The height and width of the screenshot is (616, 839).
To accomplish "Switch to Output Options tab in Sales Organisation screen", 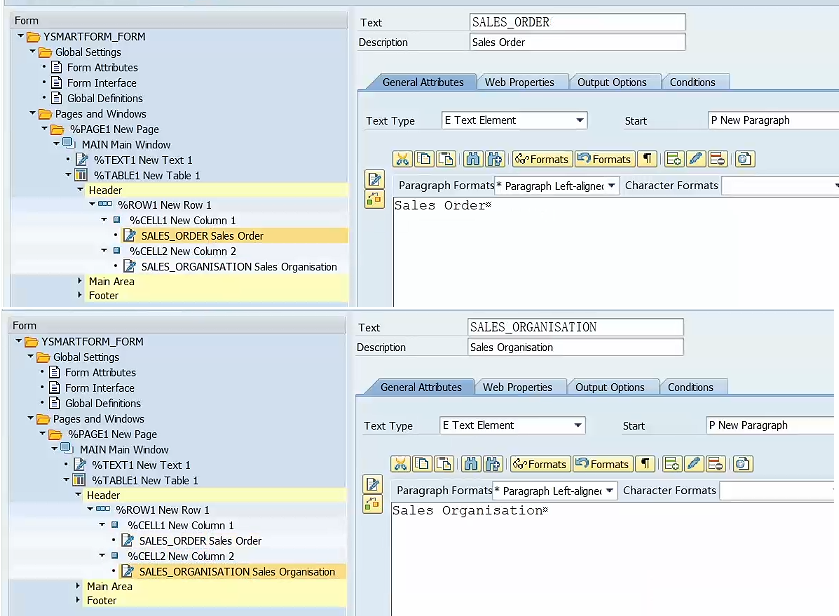I will coord(609,387).
